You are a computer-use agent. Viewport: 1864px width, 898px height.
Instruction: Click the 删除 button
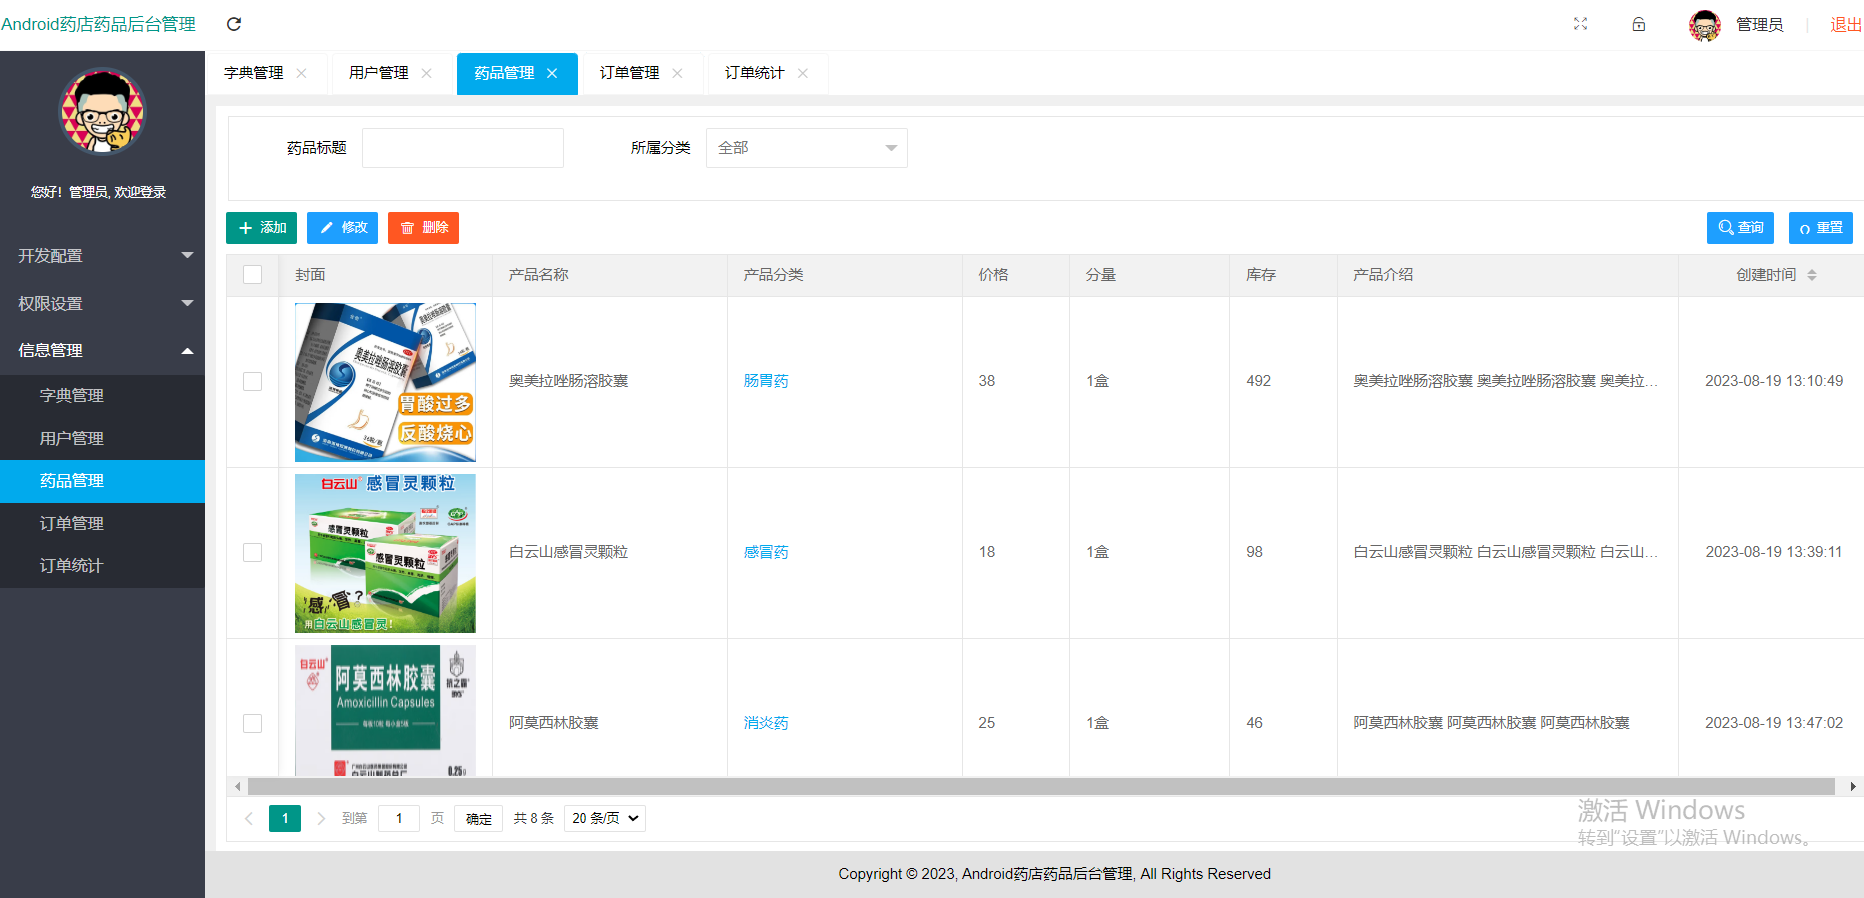(x=423, y=228)
